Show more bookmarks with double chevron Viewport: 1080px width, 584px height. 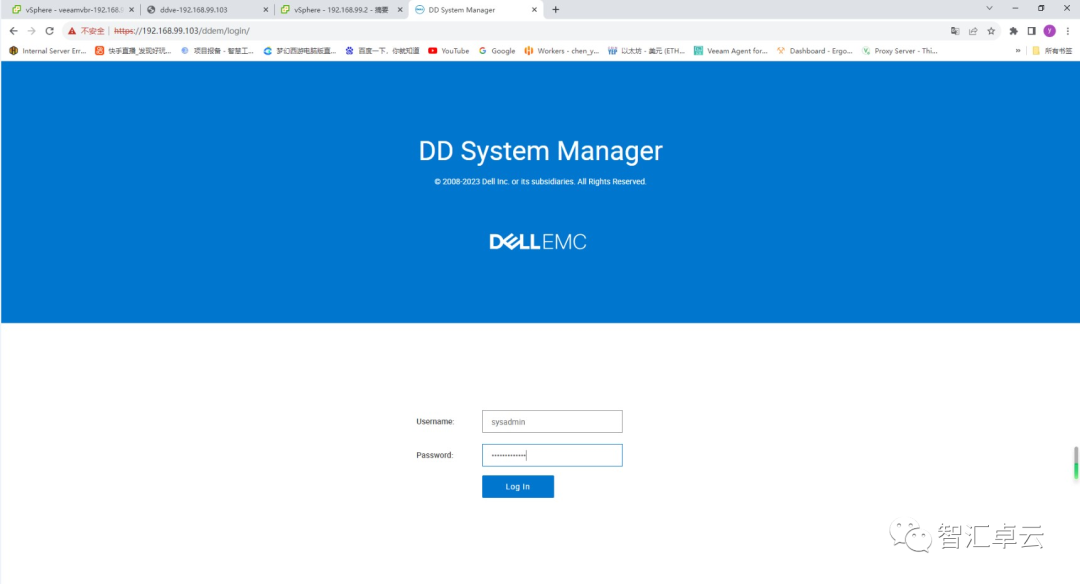pos(1018,51)
